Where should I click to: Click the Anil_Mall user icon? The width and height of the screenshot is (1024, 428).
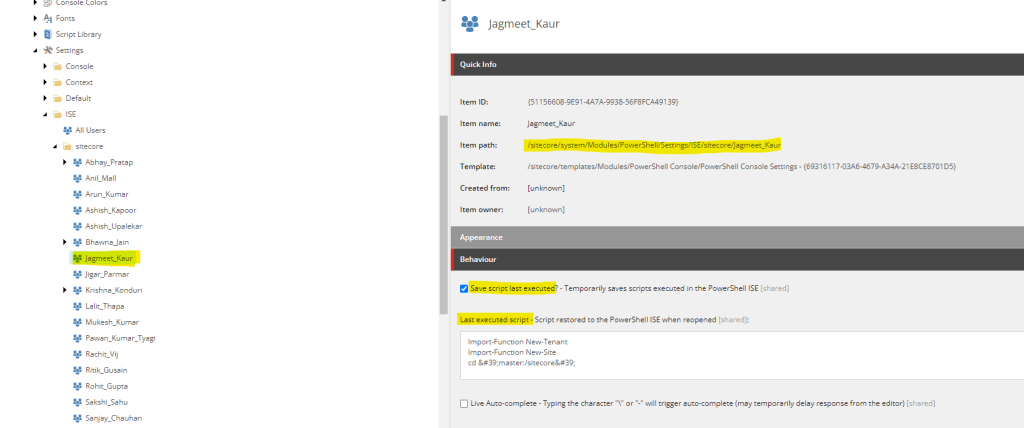[77, 178]
